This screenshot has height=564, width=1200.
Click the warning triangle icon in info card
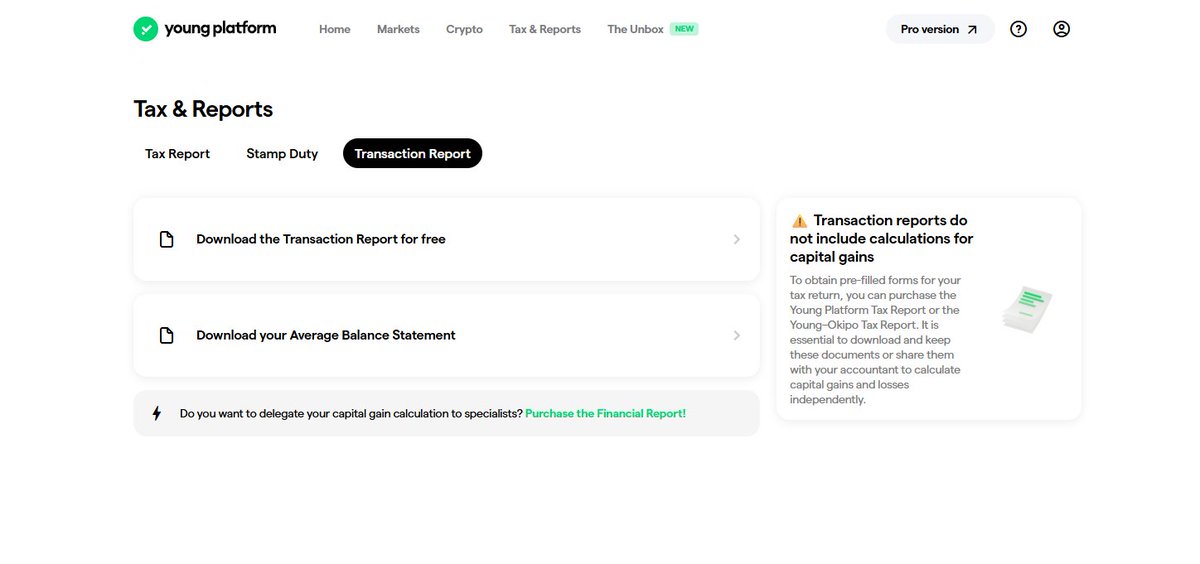click(x=799, y=221)
